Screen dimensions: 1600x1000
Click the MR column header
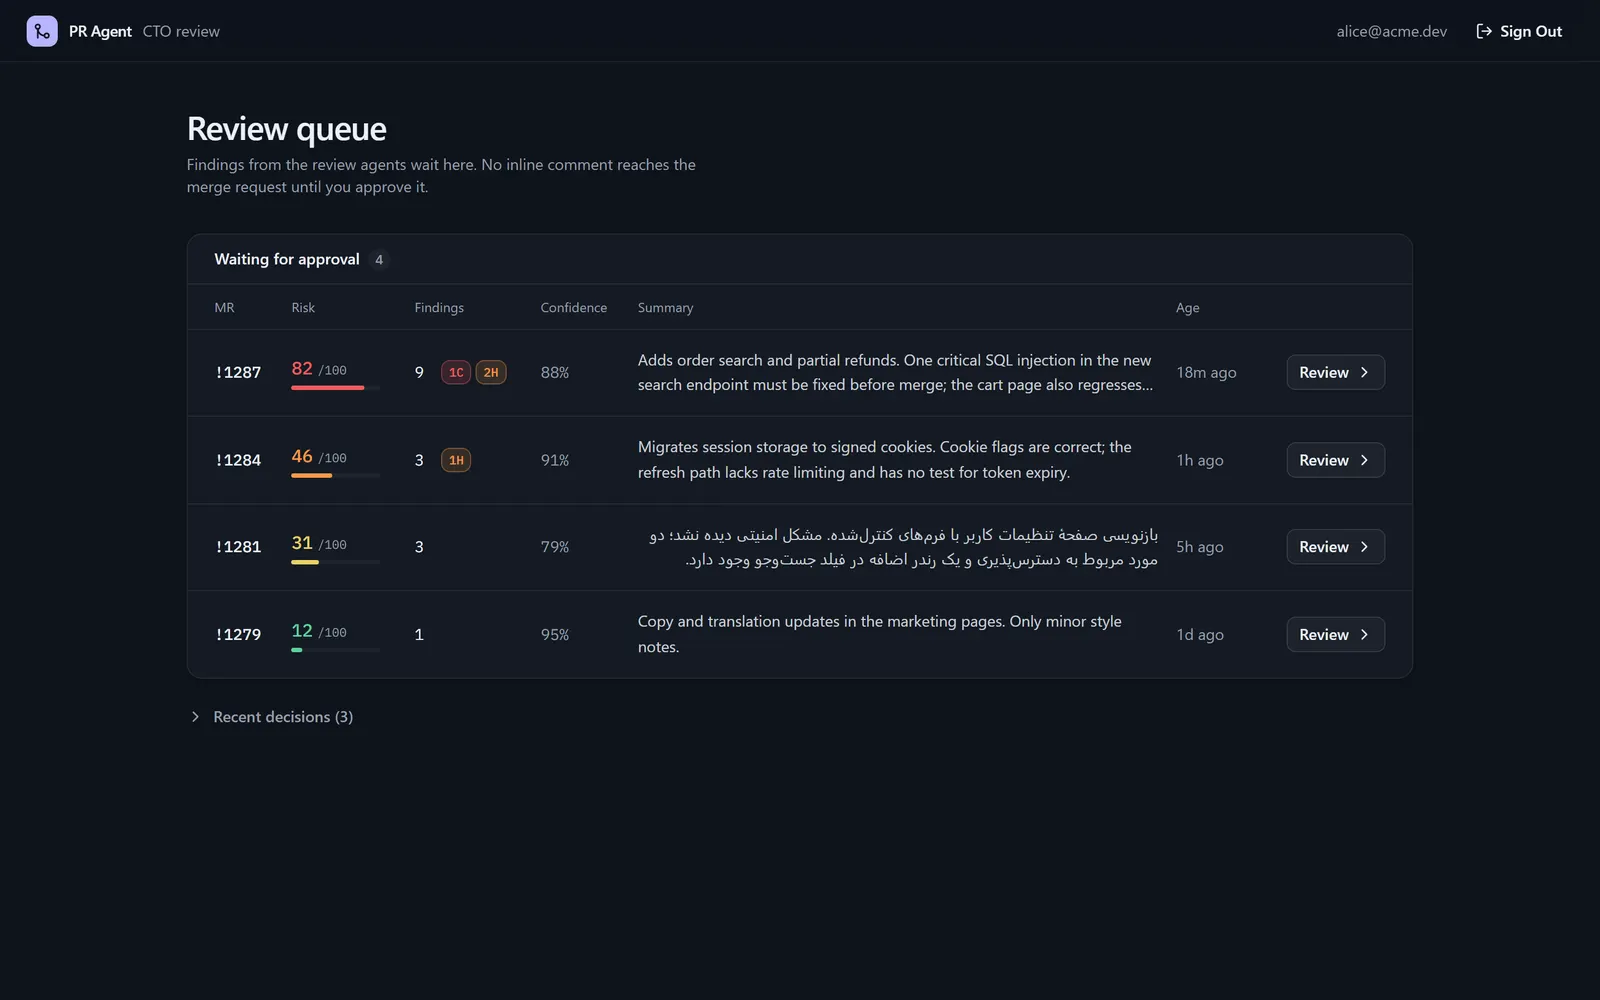coord(224,308)
